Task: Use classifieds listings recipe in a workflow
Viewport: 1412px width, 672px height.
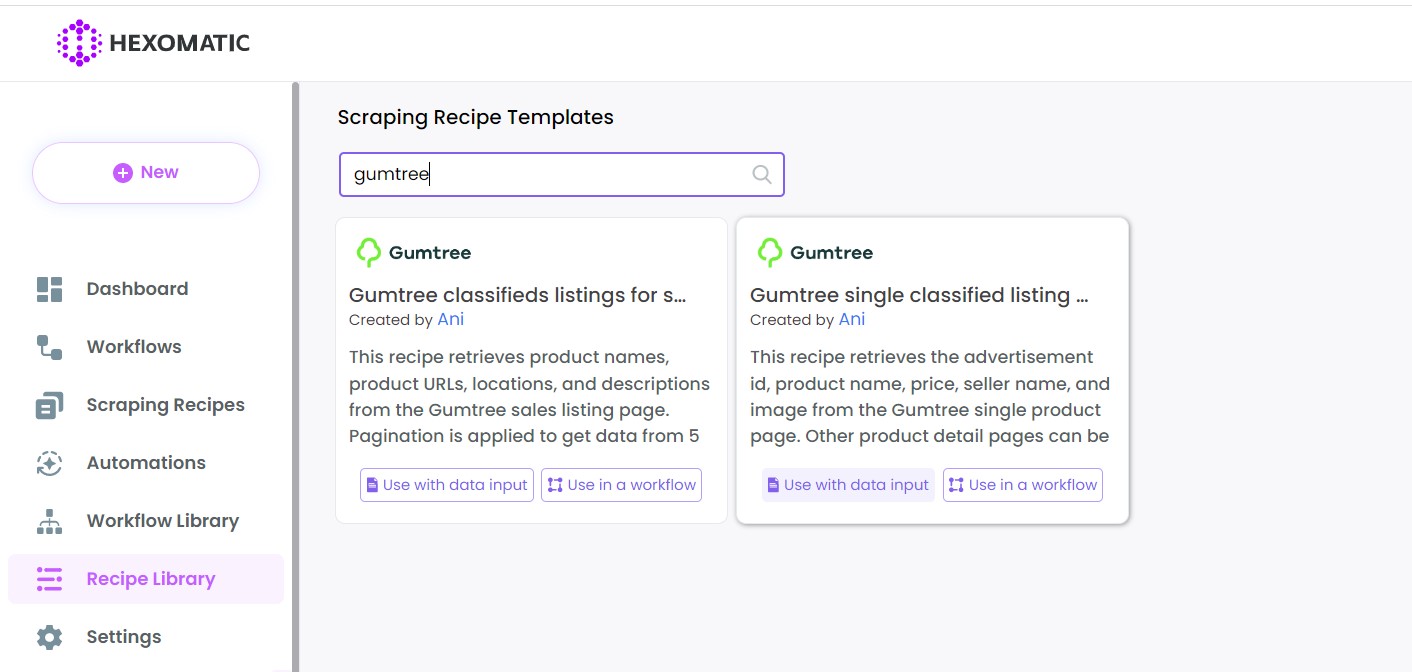Action: [621, 485]
